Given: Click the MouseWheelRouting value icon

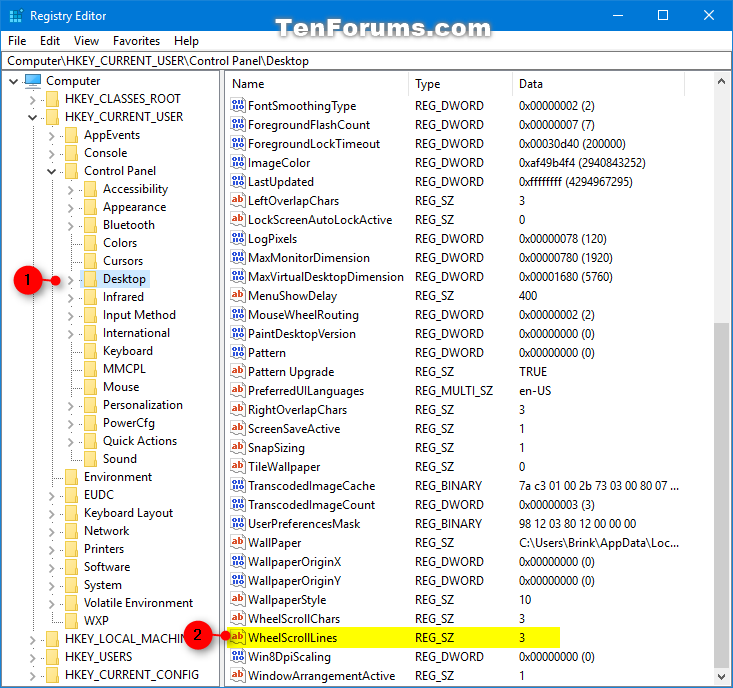Looking at the screenshot, I should click(x=237, y=314).
